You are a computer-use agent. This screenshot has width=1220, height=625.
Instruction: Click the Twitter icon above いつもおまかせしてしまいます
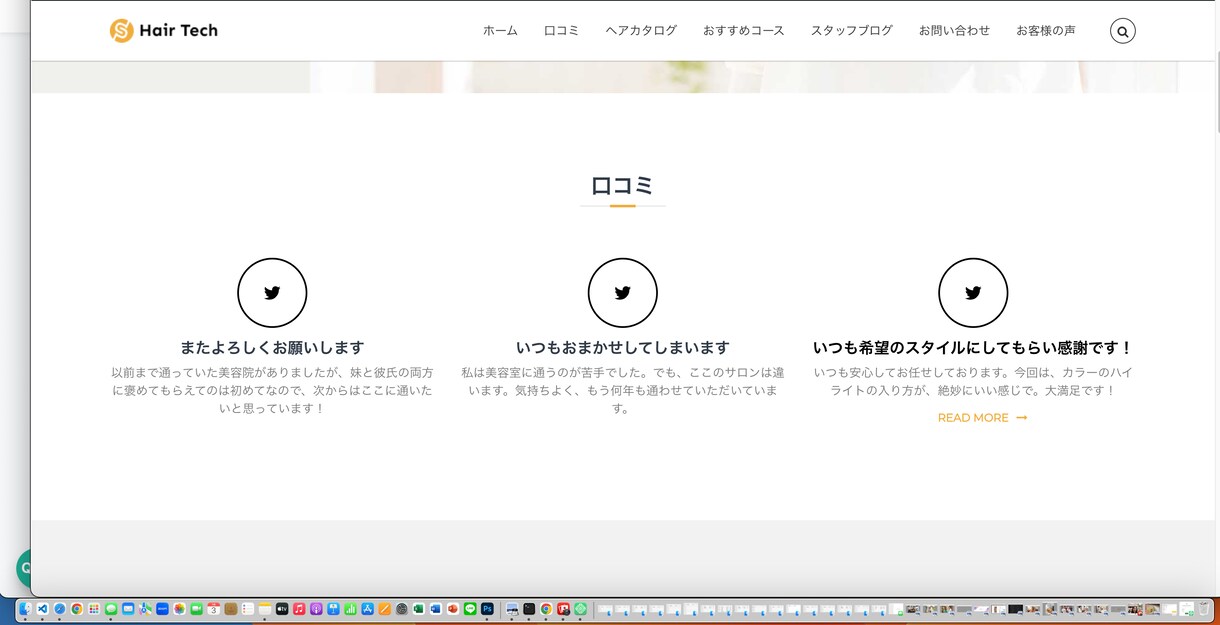point(622,293)
